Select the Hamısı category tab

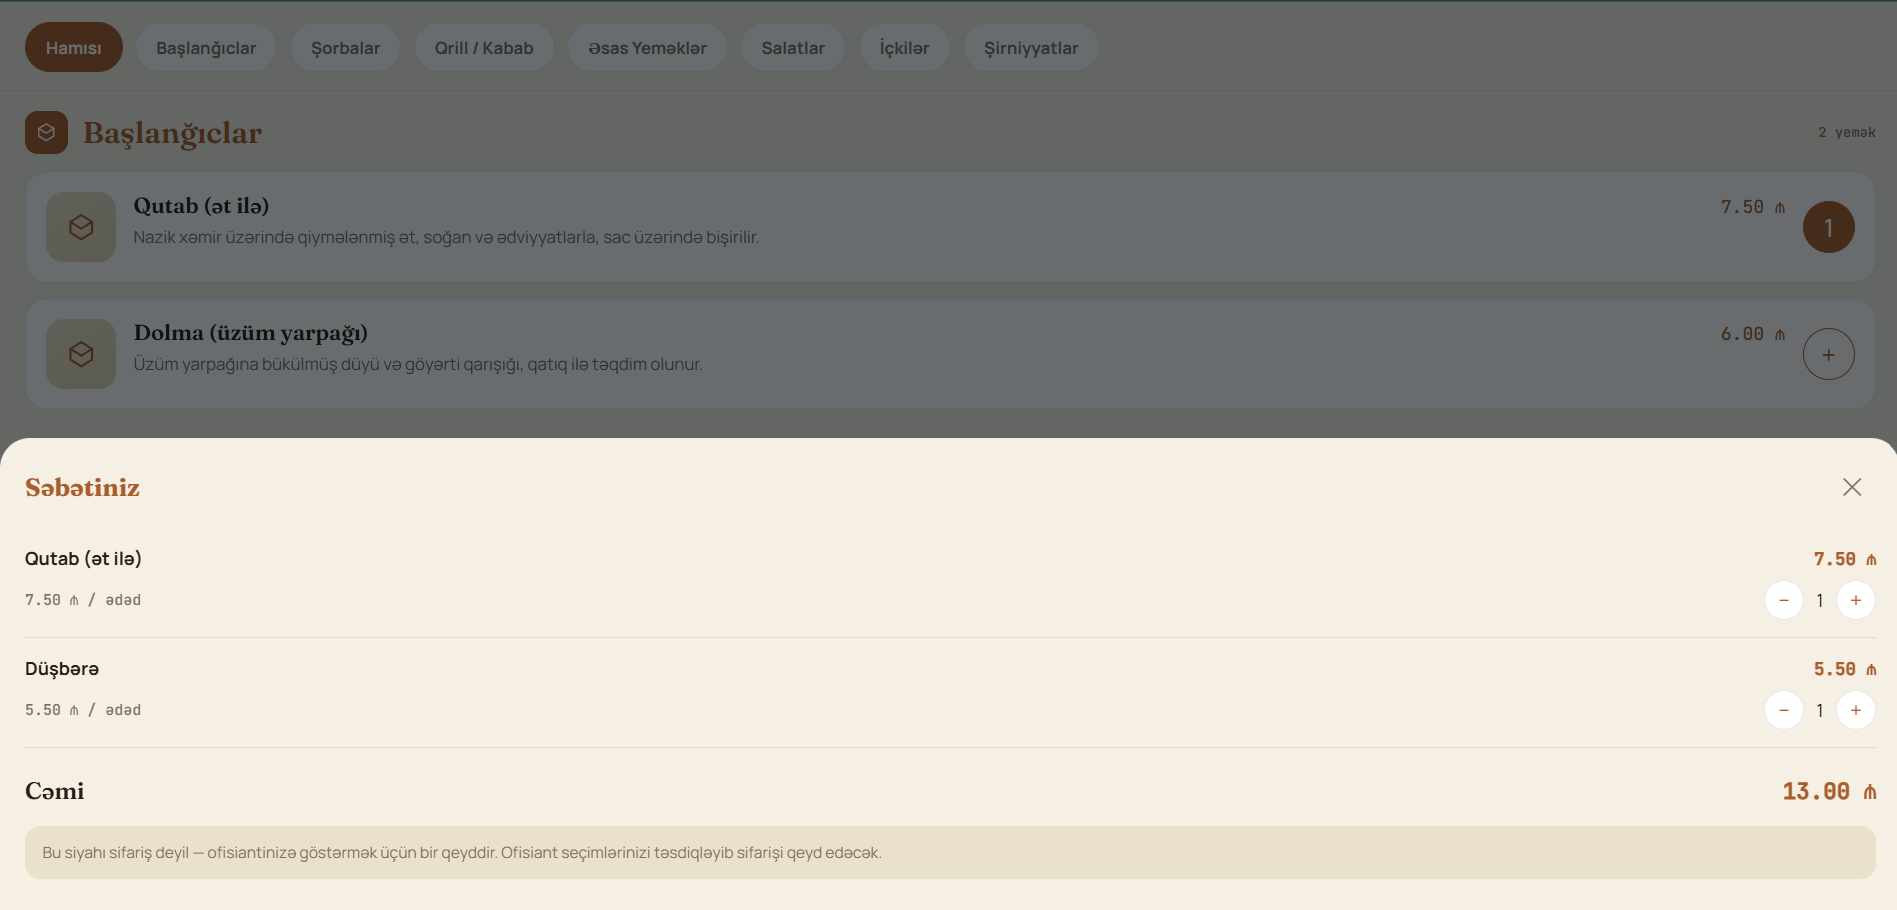point(74,48)
